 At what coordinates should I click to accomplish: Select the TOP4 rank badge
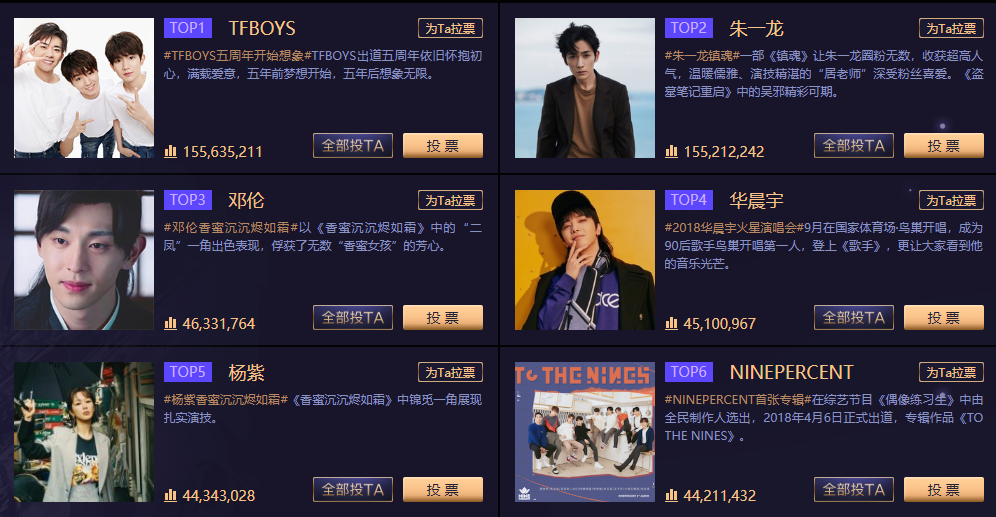click(689, 200)
